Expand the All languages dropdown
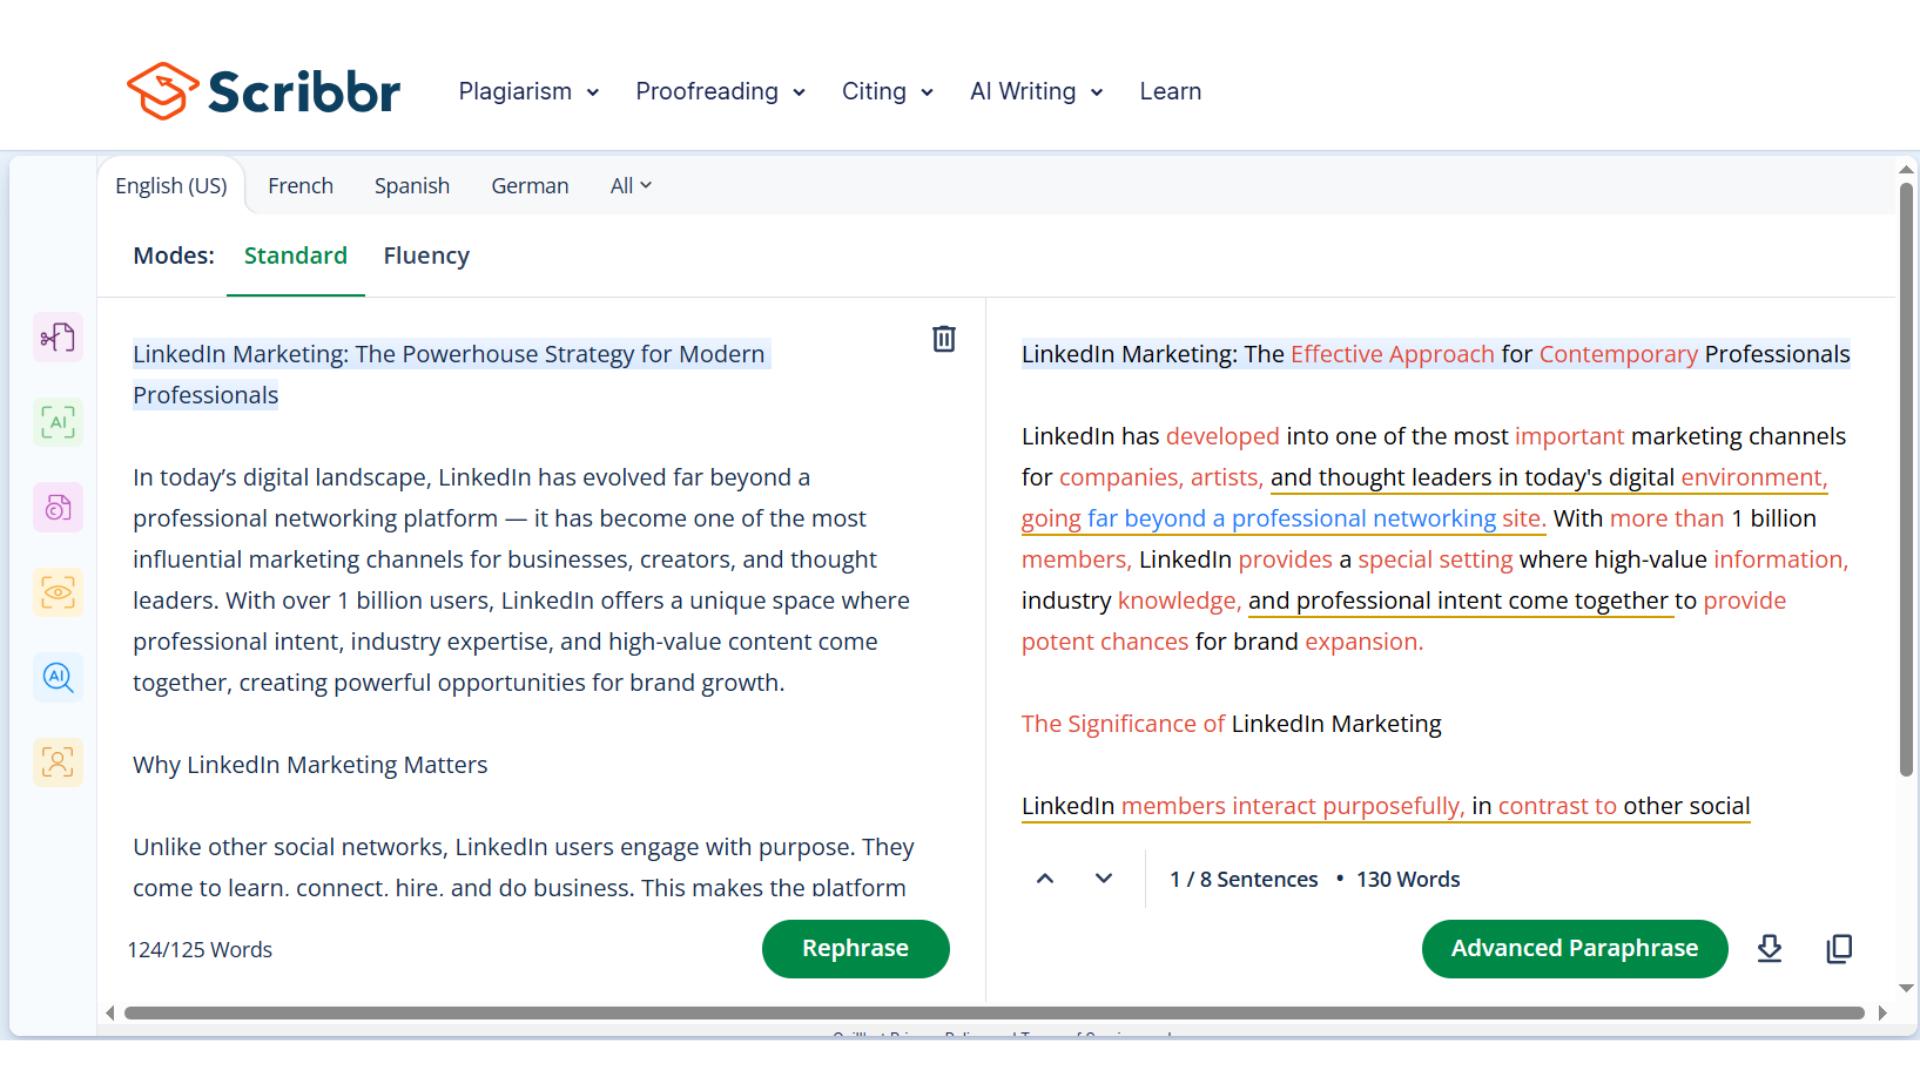 tap(630, 186)
